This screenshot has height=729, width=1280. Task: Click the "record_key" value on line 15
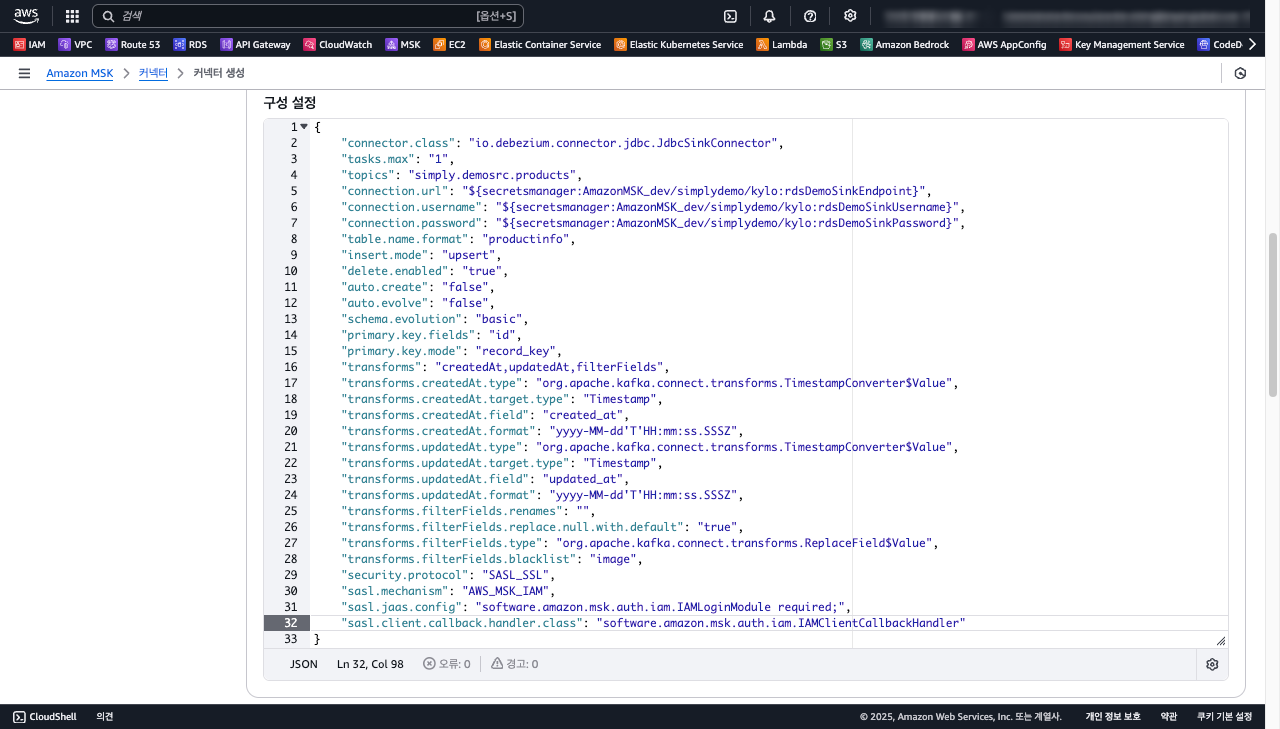(515, 351)
